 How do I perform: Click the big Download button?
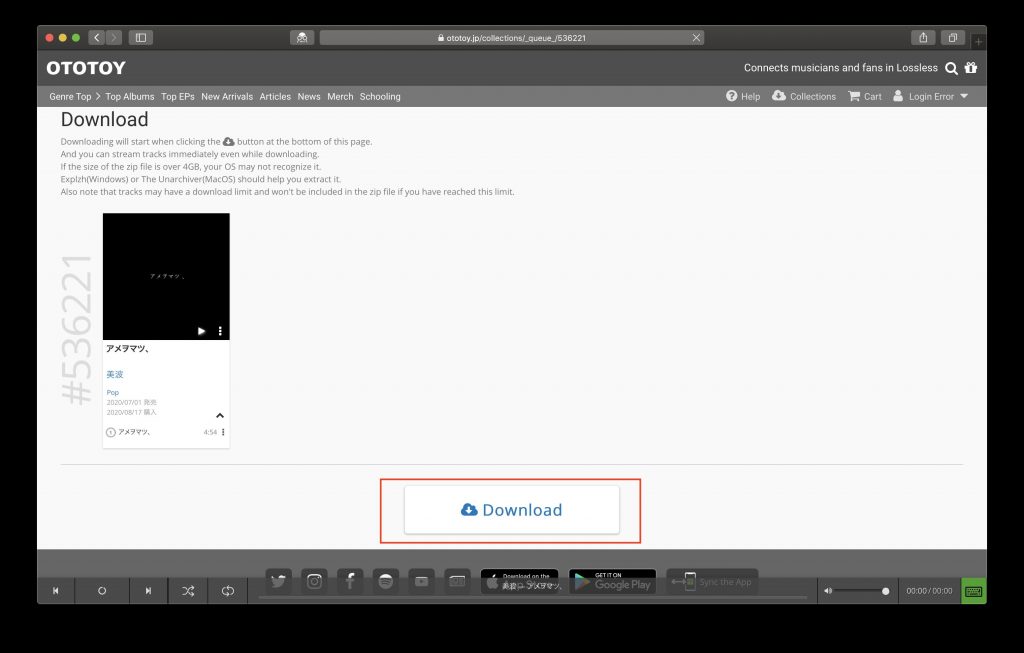(x=511, y=510)
